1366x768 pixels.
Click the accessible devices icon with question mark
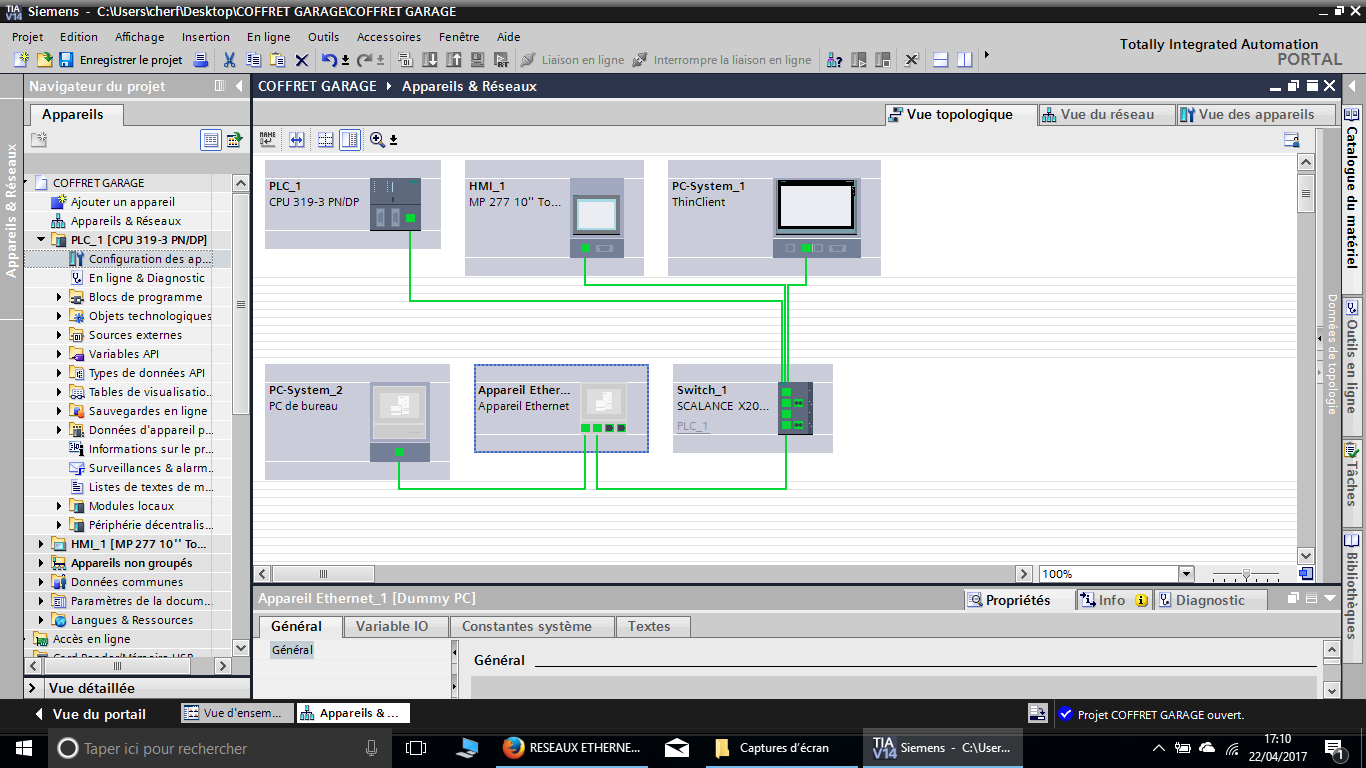point(834,60)
